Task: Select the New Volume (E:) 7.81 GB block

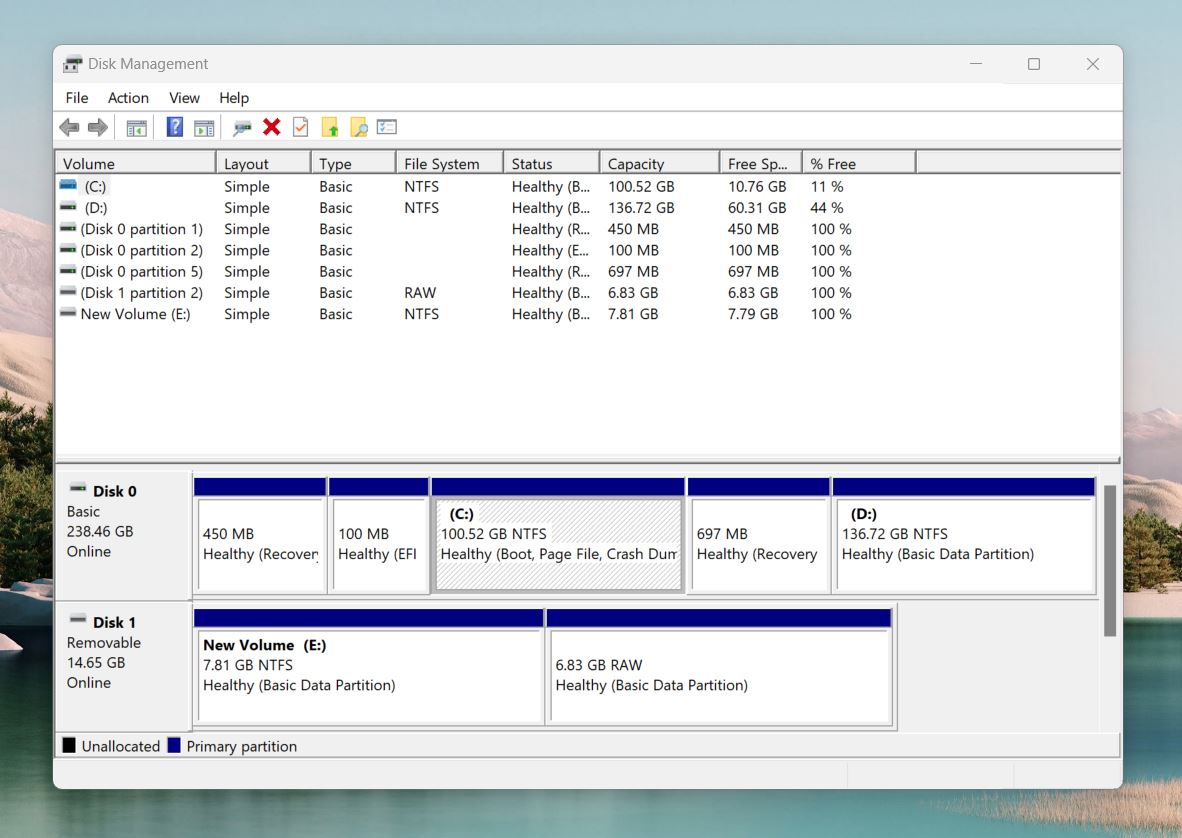Action: (369, 668)
